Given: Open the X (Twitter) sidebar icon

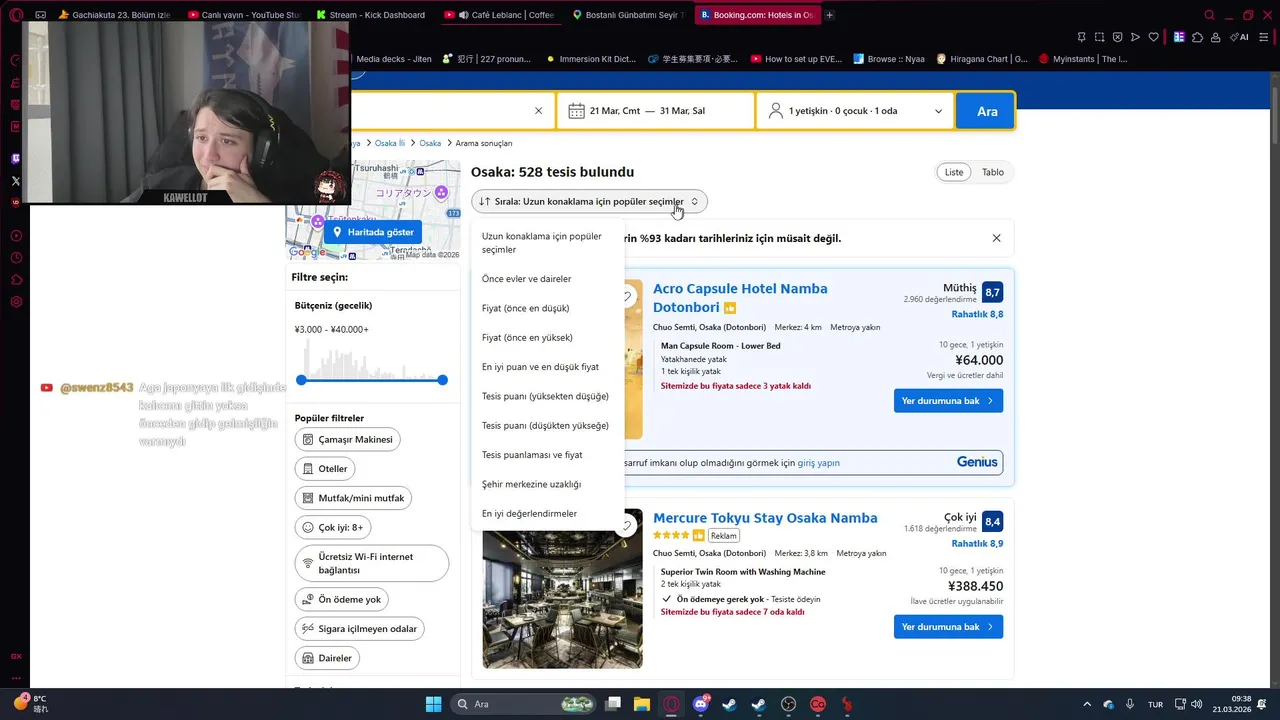Looking at the screenshot, I should [x=15, y=181].
